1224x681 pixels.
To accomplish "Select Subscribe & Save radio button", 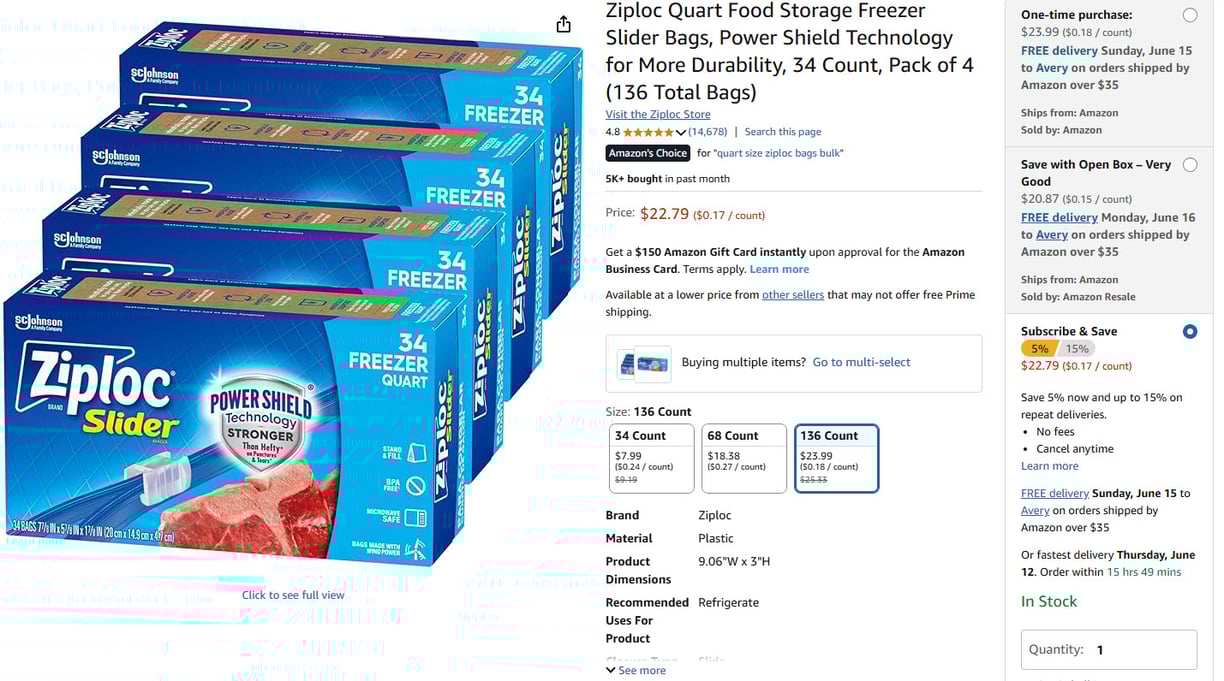I will tap(1189, 331).
